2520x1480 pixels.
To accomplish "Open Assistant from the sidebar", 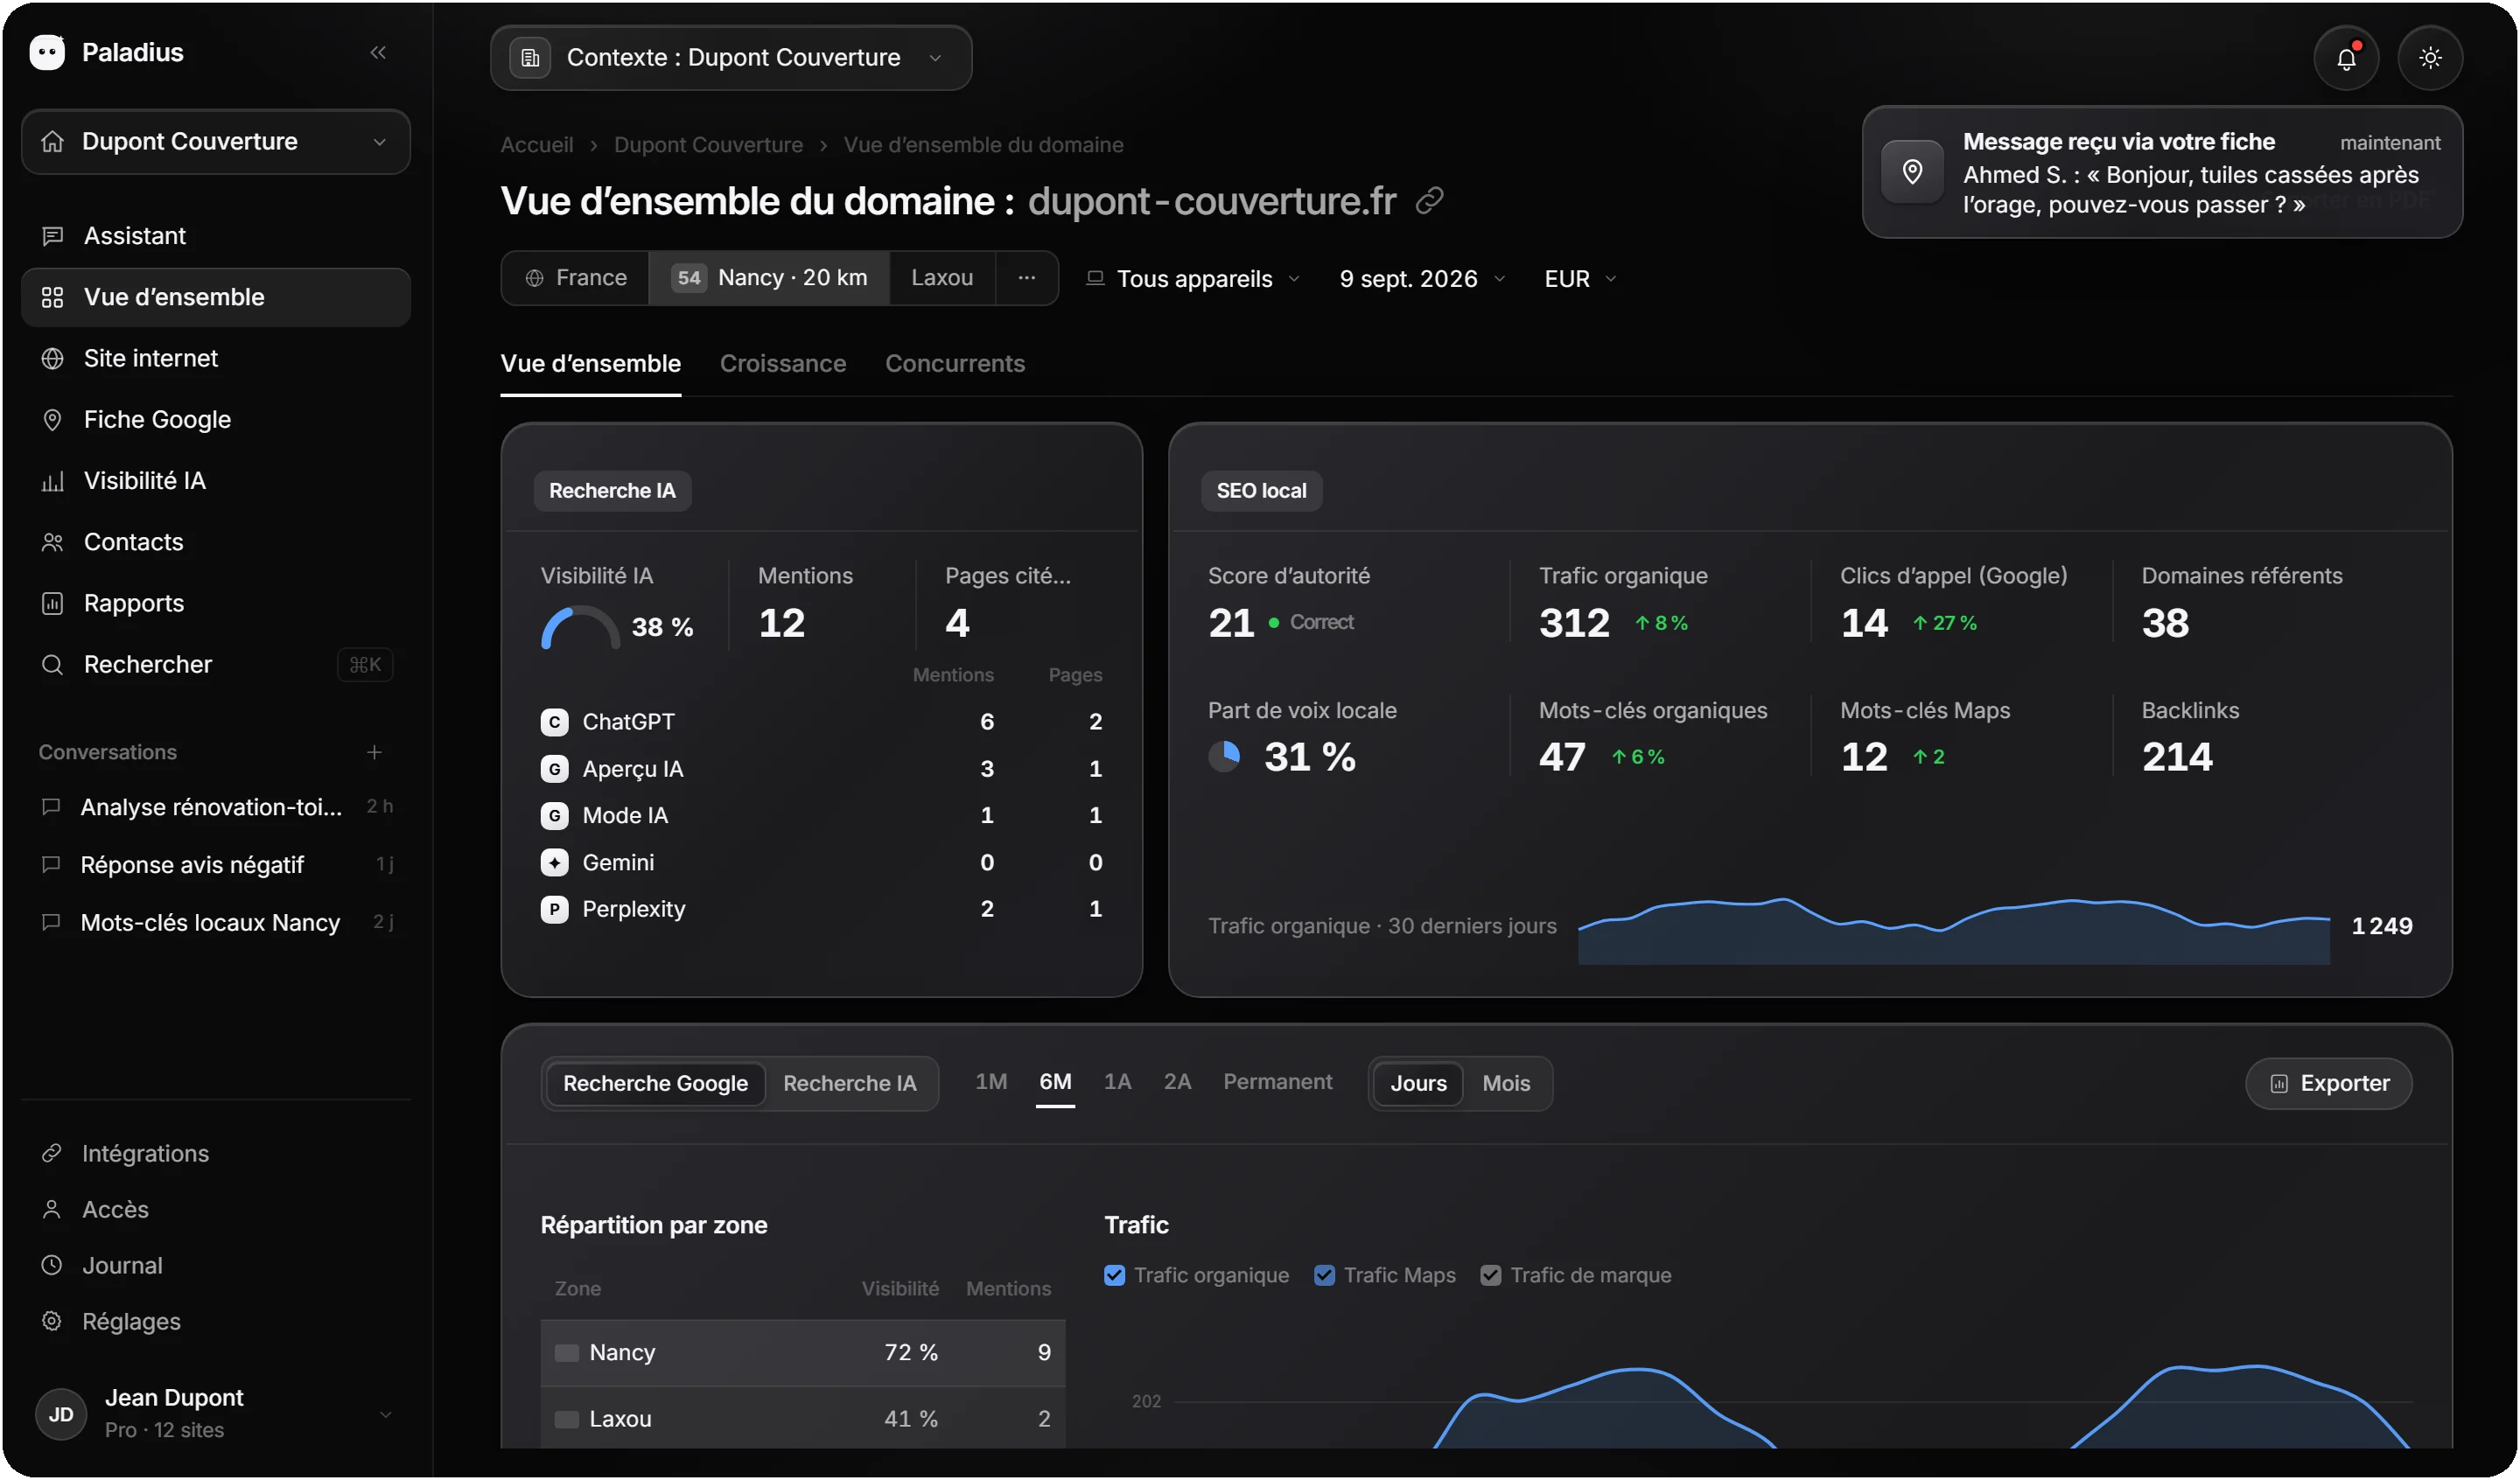I will [x=216, y=236].
